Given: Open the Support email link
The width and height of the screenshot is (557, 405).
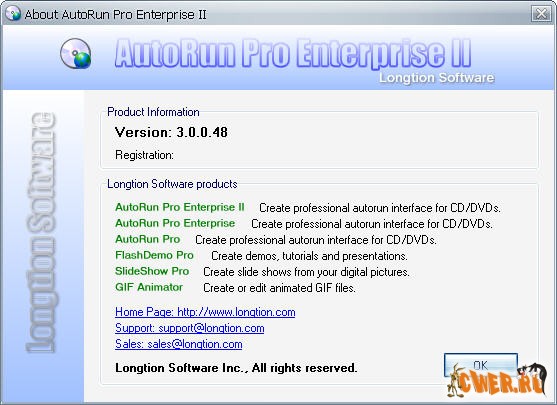Looking at the screenshot, I should click(x=190, y=328).
